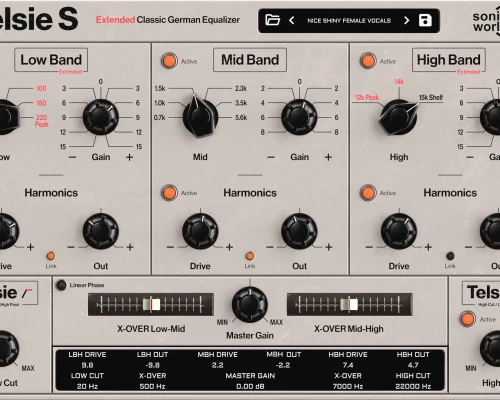Select 2.3k Mid frequency label
The image size is (500, 400).
click(241, 88)
